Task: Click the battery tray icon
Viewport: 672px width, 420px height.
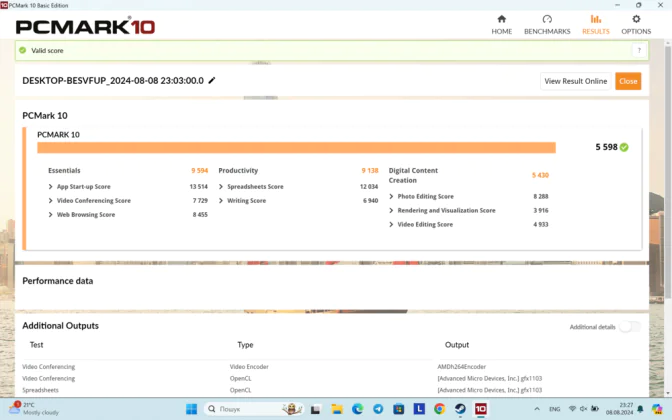Action: pyautogui.click(x=595, y=409)
